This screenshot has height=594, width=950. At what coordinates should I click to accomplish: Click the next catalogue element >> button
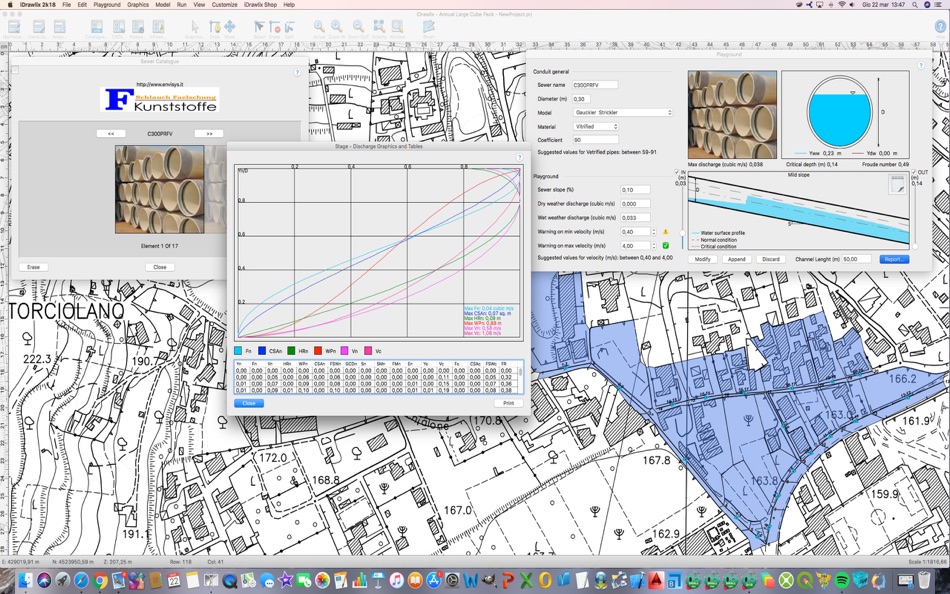coord(208,133)
